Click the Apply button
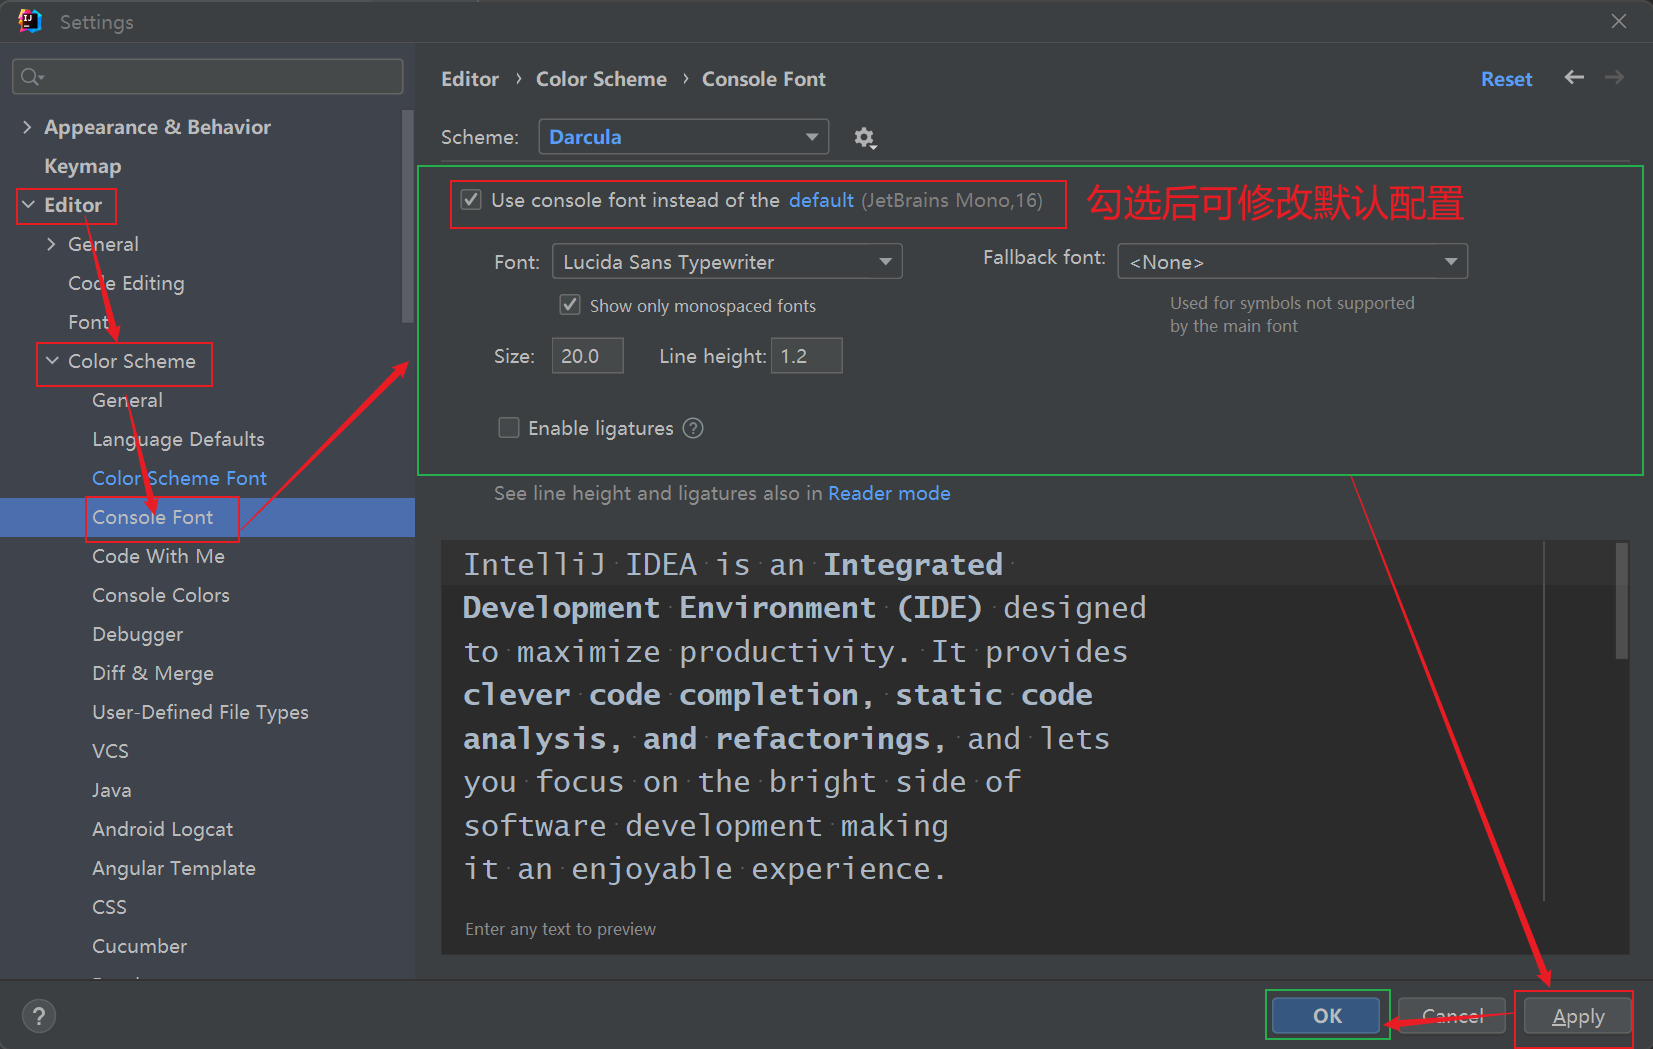This screenshot has height=1049, width=1653. click(1578, 1016)
